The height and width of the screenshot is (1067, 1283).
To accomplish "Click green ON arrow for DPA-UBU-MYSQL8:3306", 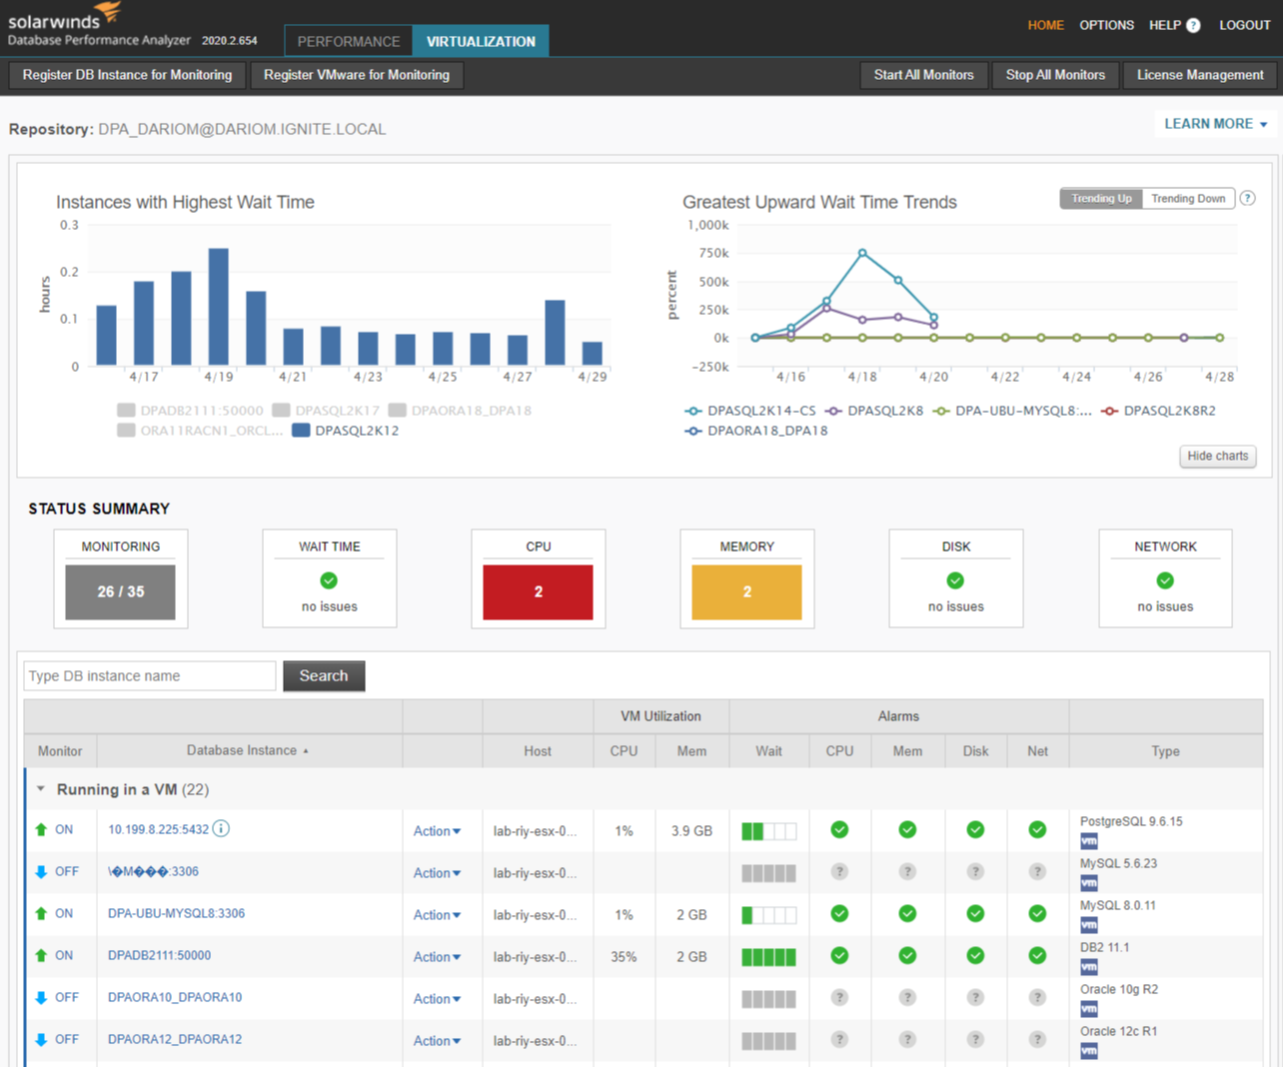I will (41, 914).
